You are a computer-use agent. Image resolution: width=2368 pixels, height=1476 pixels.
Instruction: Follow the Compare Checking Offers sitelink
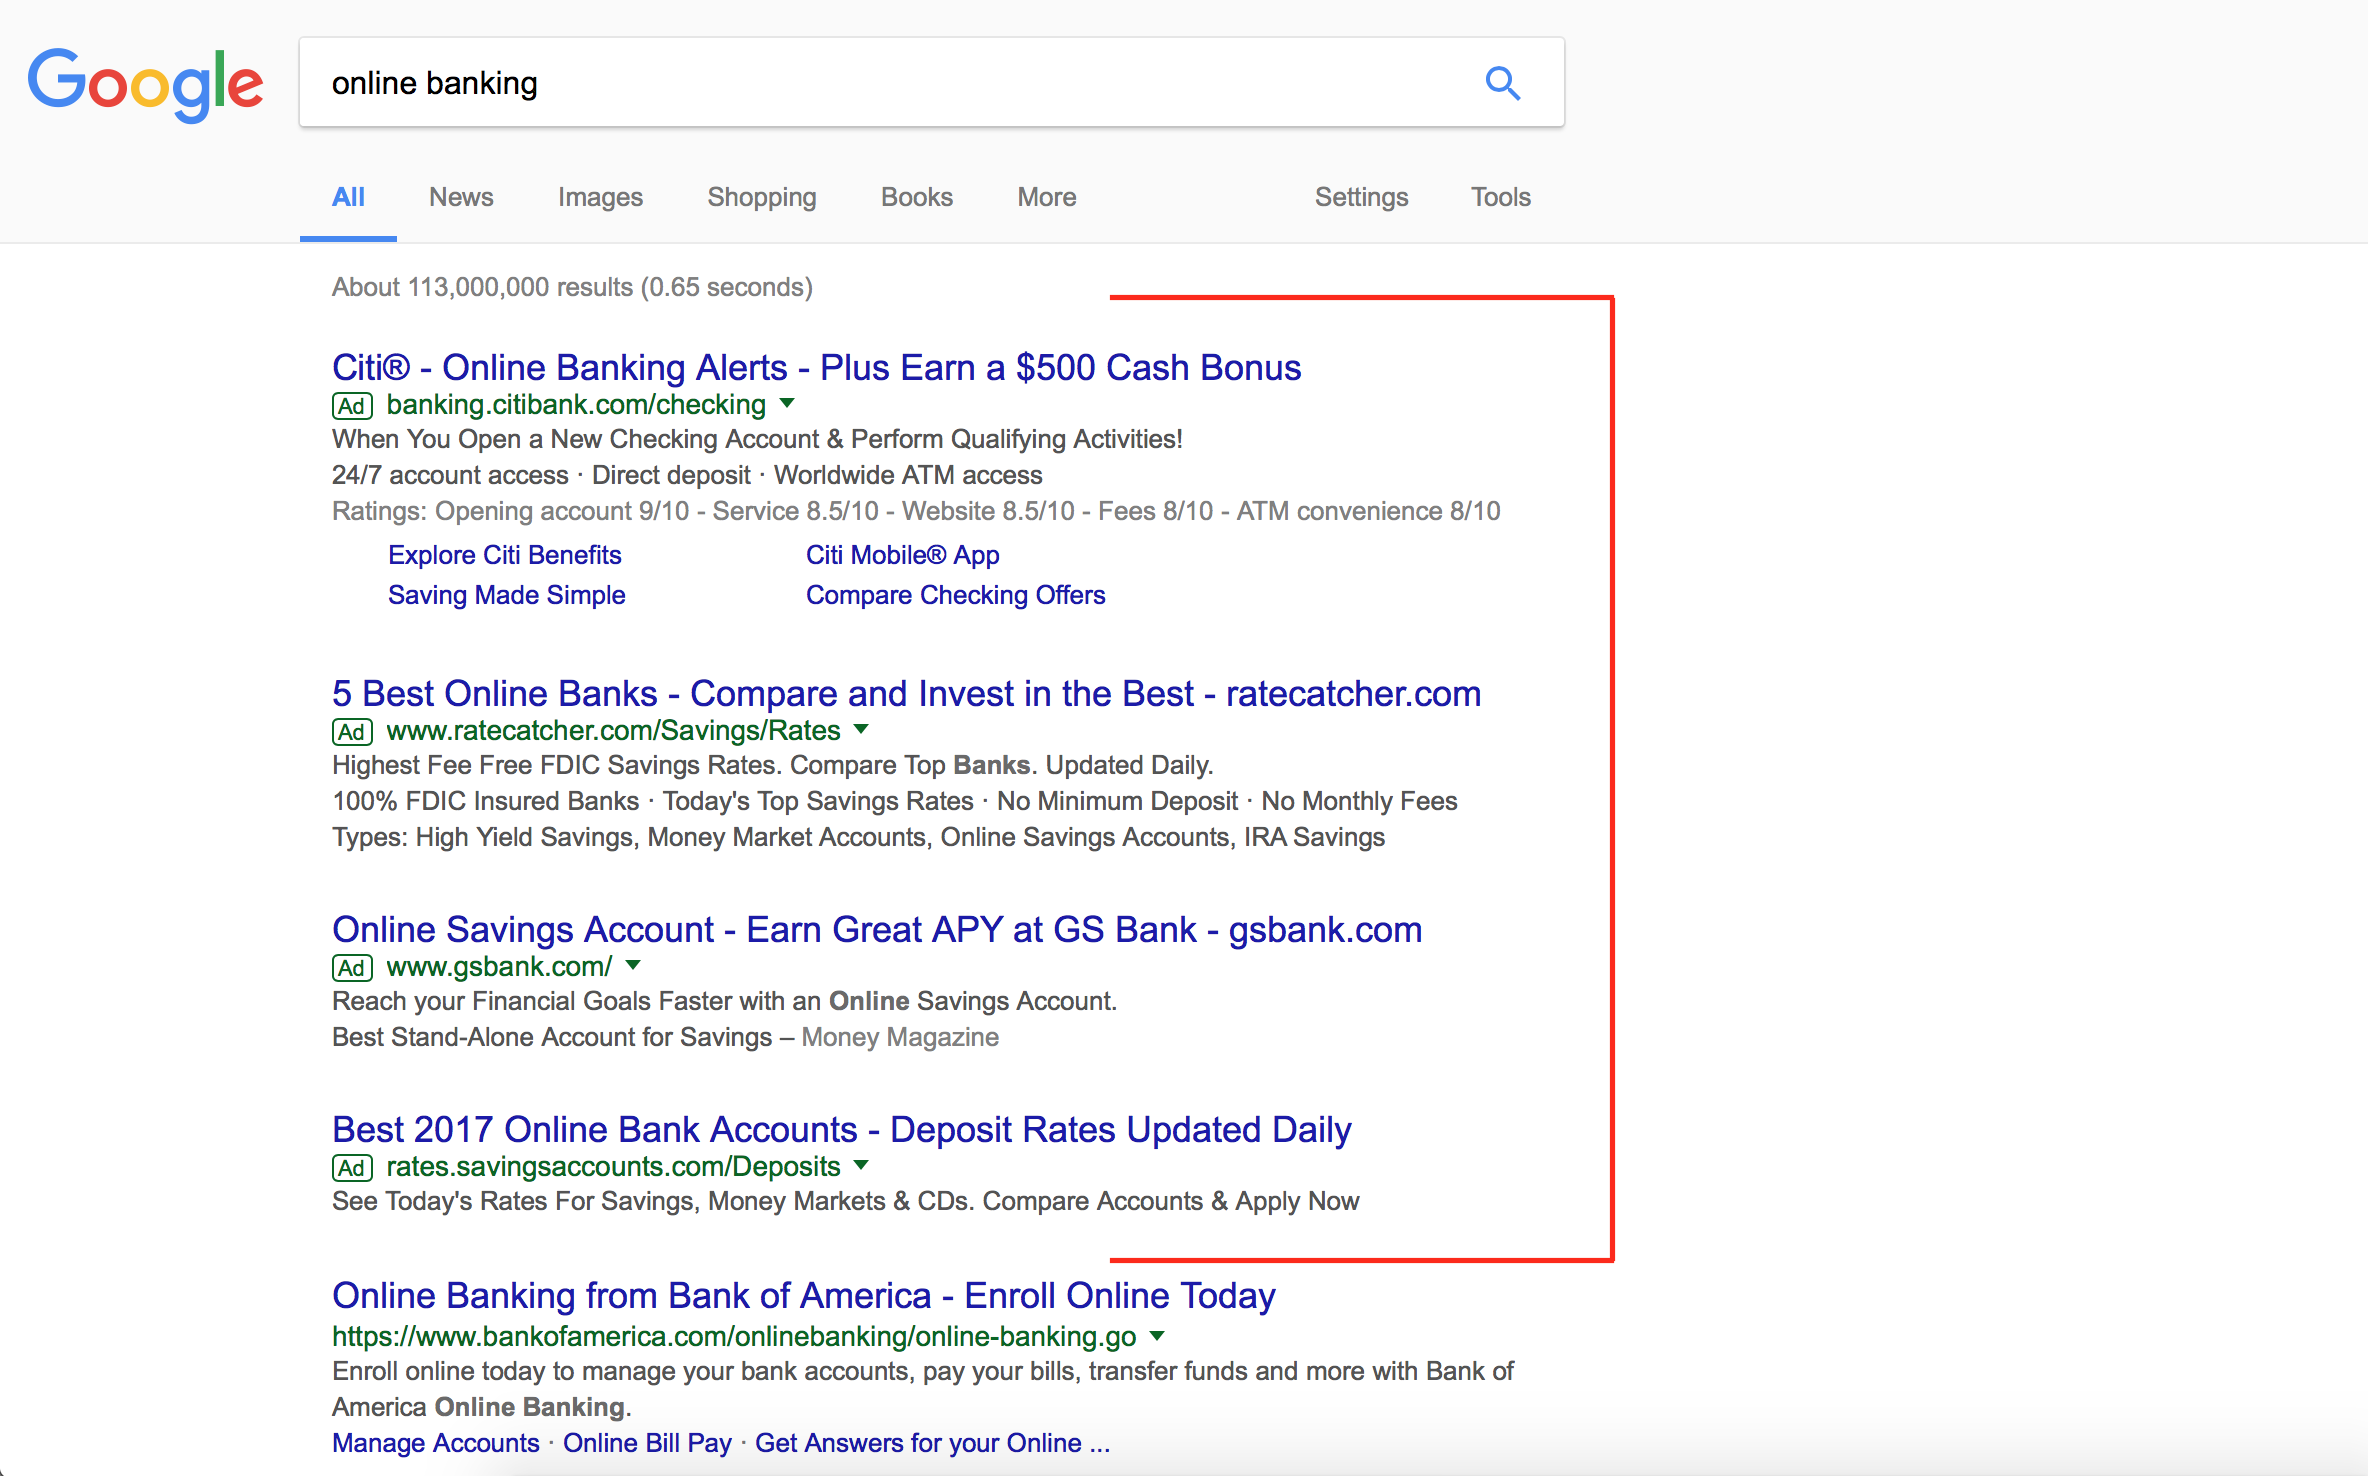(x=955, y=595)
